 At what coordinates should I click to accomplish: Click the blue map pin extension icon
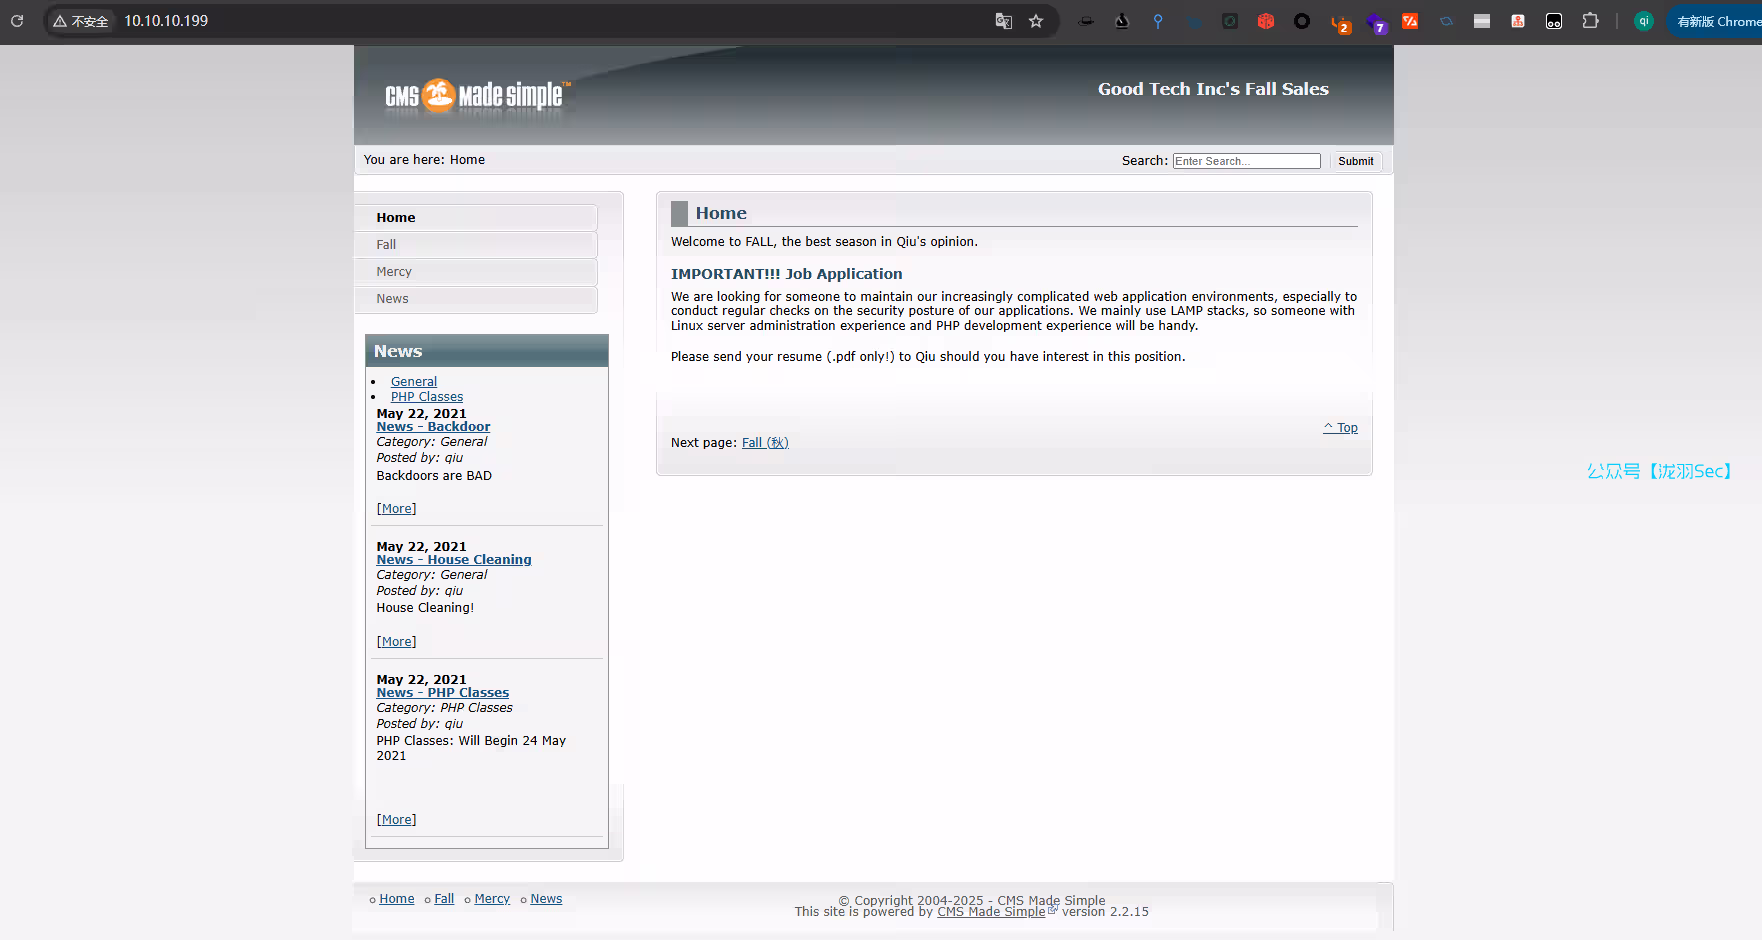(x=1158, y=21)
